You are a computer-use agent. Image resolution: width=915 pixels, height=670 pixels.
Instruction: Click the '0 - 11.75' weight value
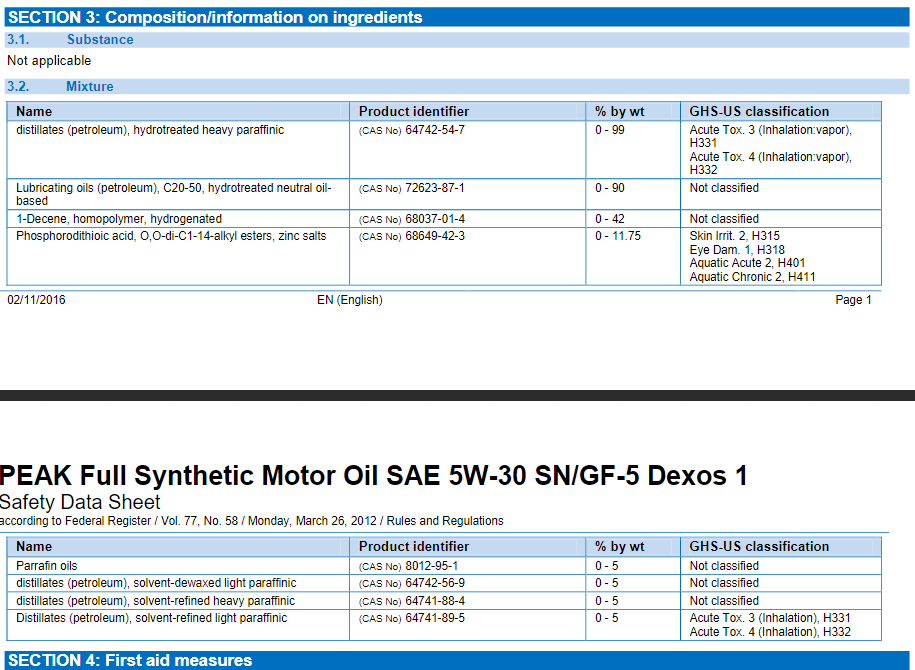[x=618, y=236]
